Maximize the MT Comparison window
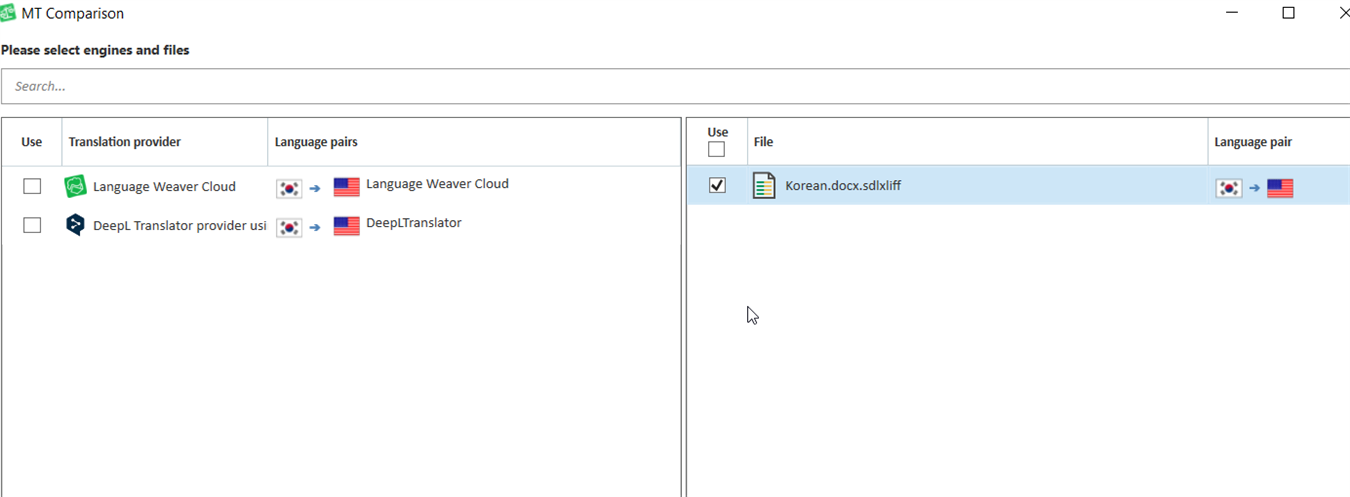 point(1288,13)
